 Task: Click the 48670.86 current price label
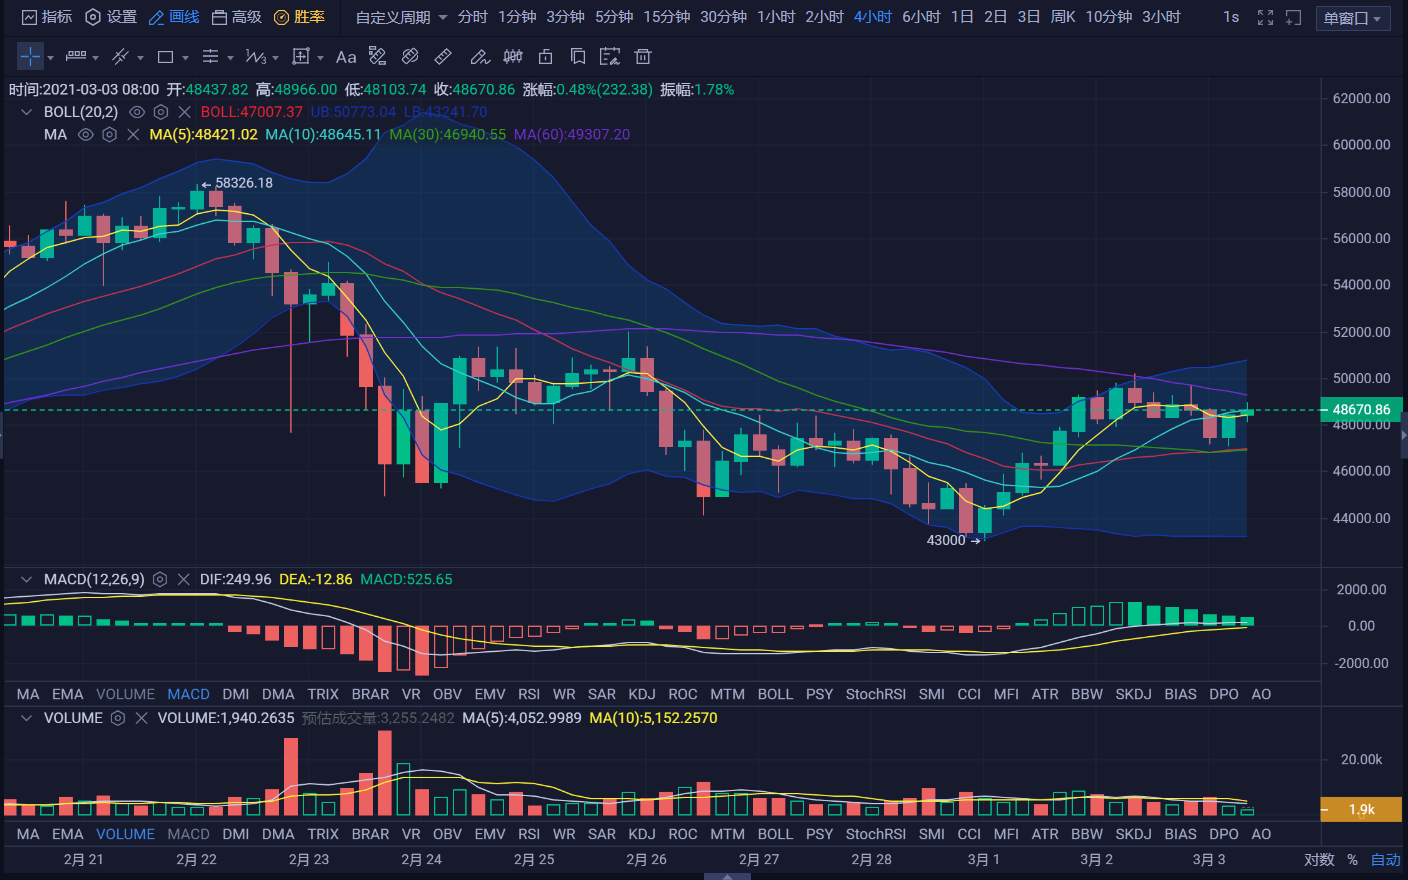click(1361, 409)
